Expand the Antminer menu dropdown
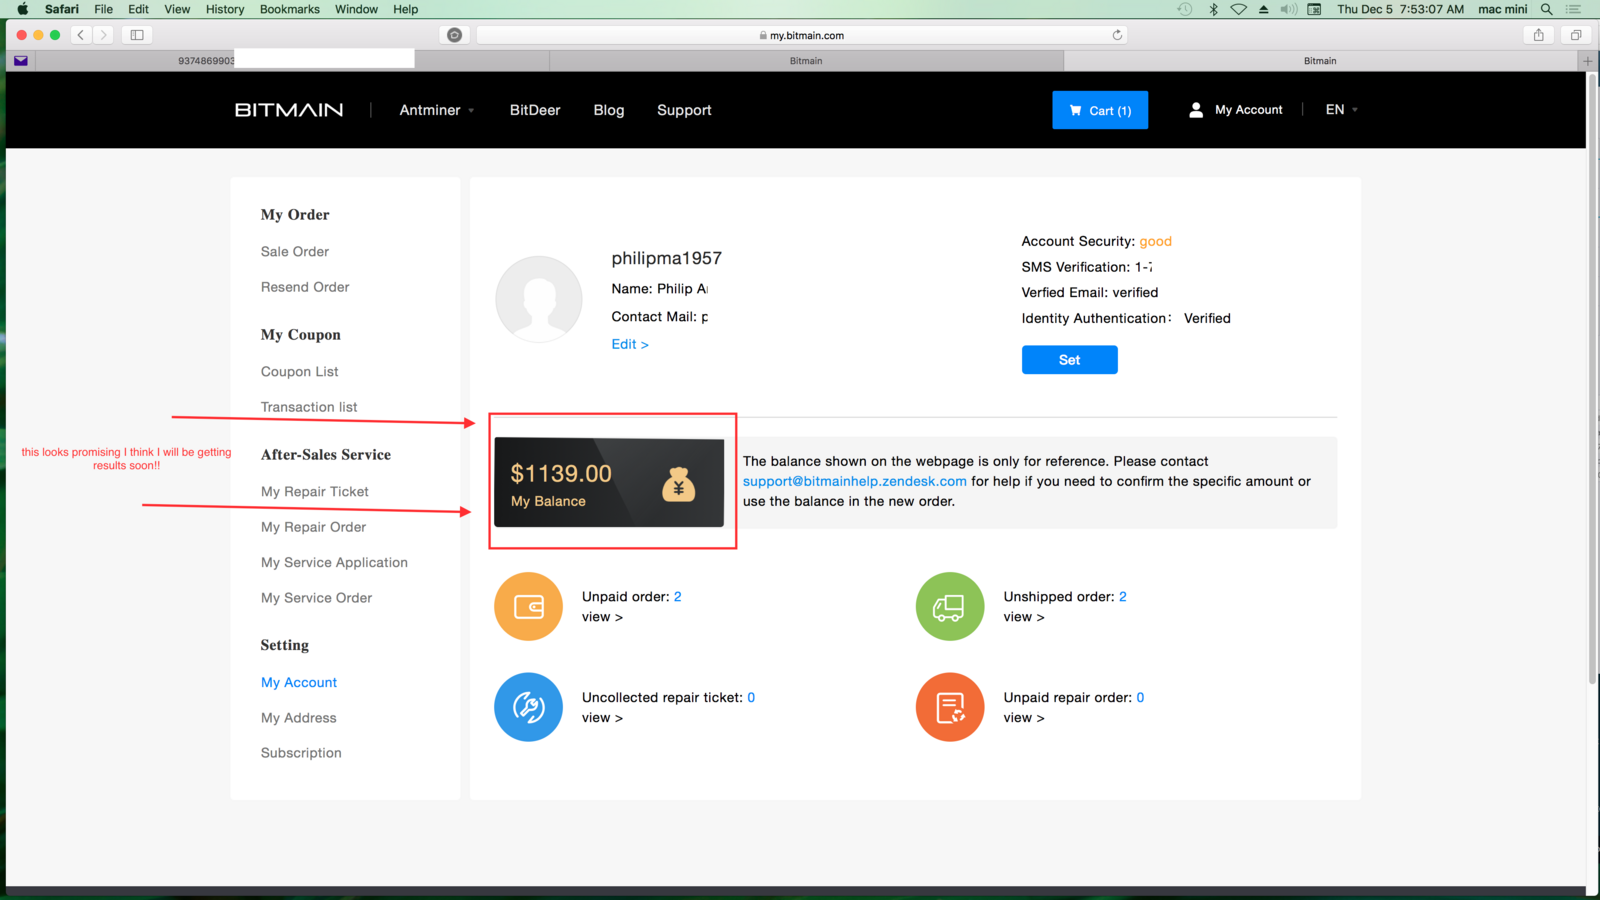 tap(437, 110)
